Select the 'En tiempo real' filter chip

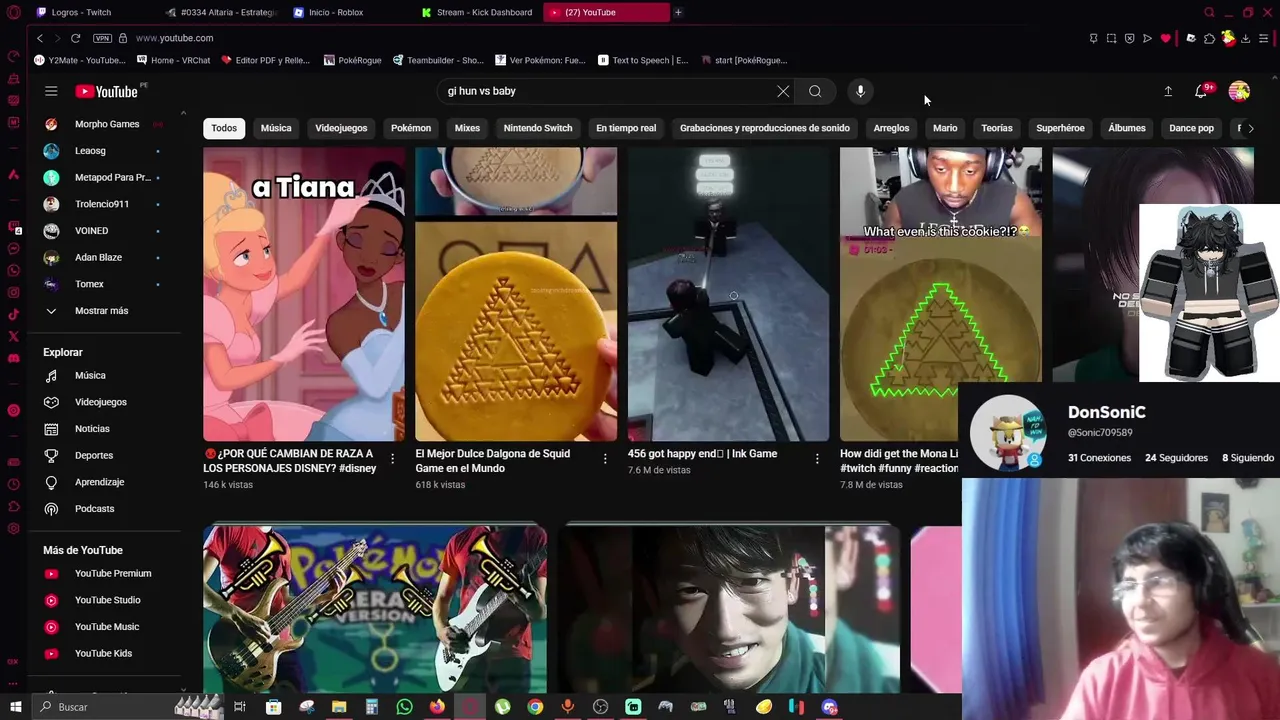(x=626, y=128)
